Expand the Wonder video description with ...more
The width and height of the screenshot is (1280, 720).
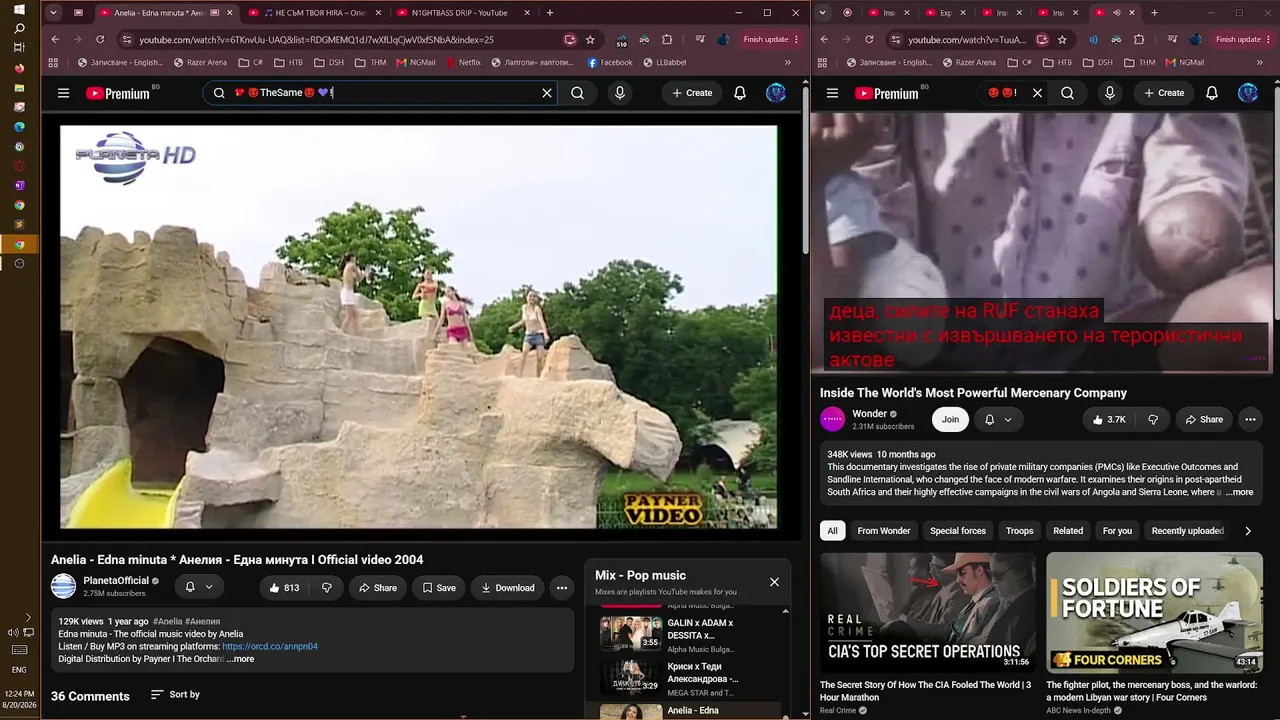pyautogui.click(x=1239, y=492)
